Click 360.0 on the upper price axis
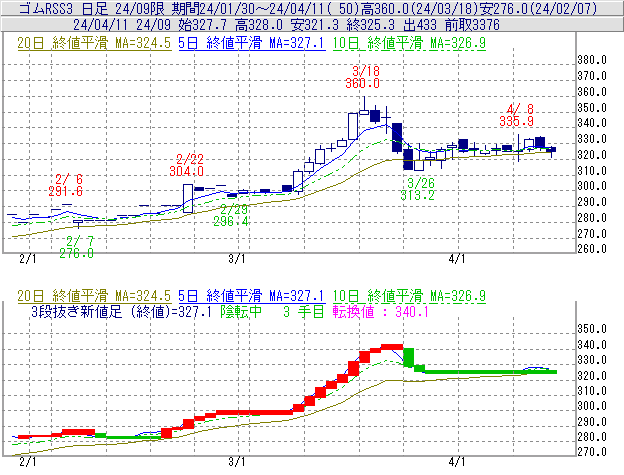624x475 pixels. pos(592,92)
